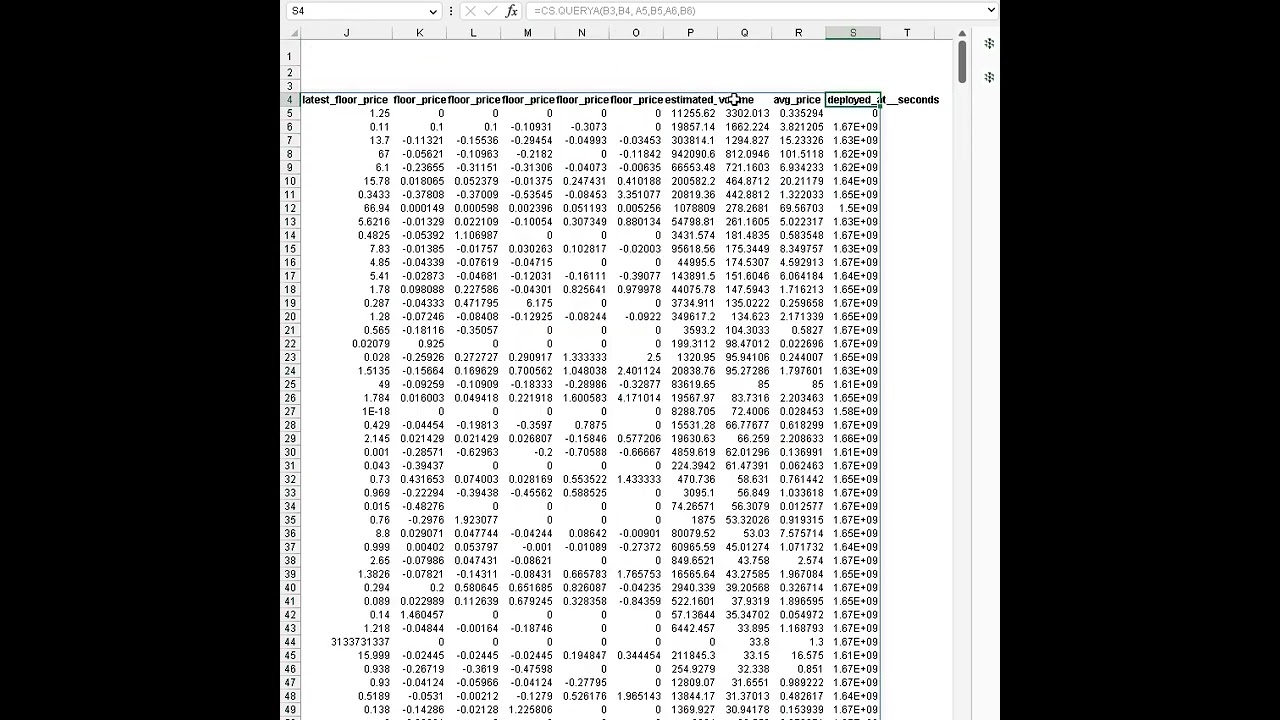Image resolution: width=1280 pixels, height=720 pixels.
Task: Select row 10 header
Action: (290, 181)
